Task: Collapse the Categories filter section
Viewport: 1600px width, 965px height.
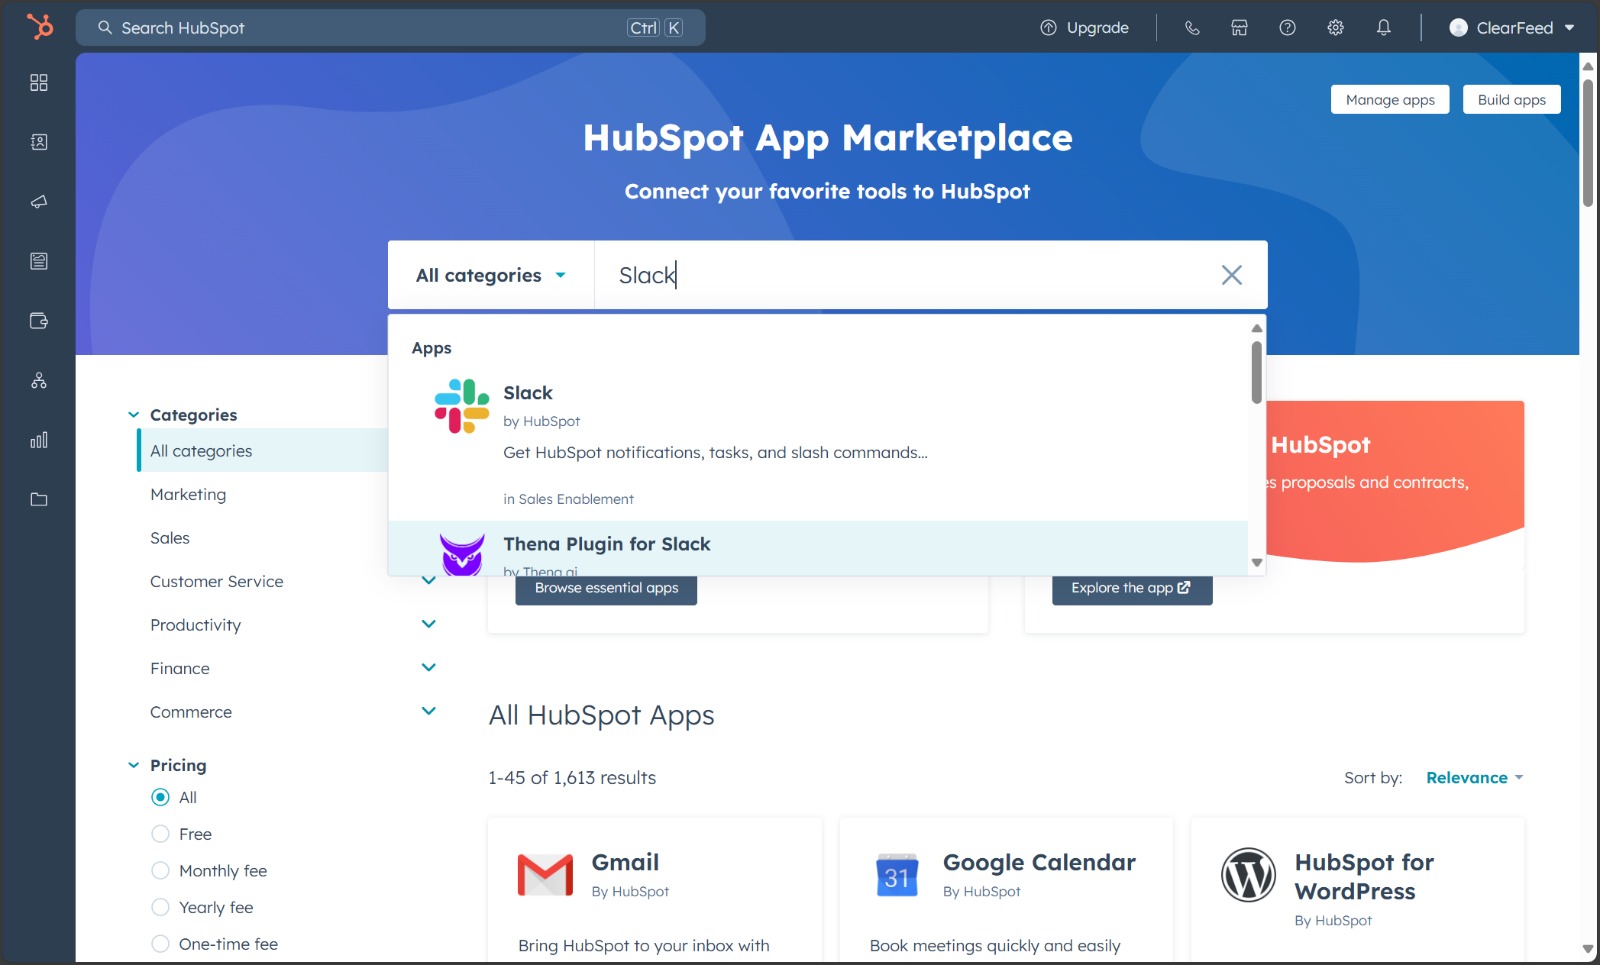Action: point(133,415)
